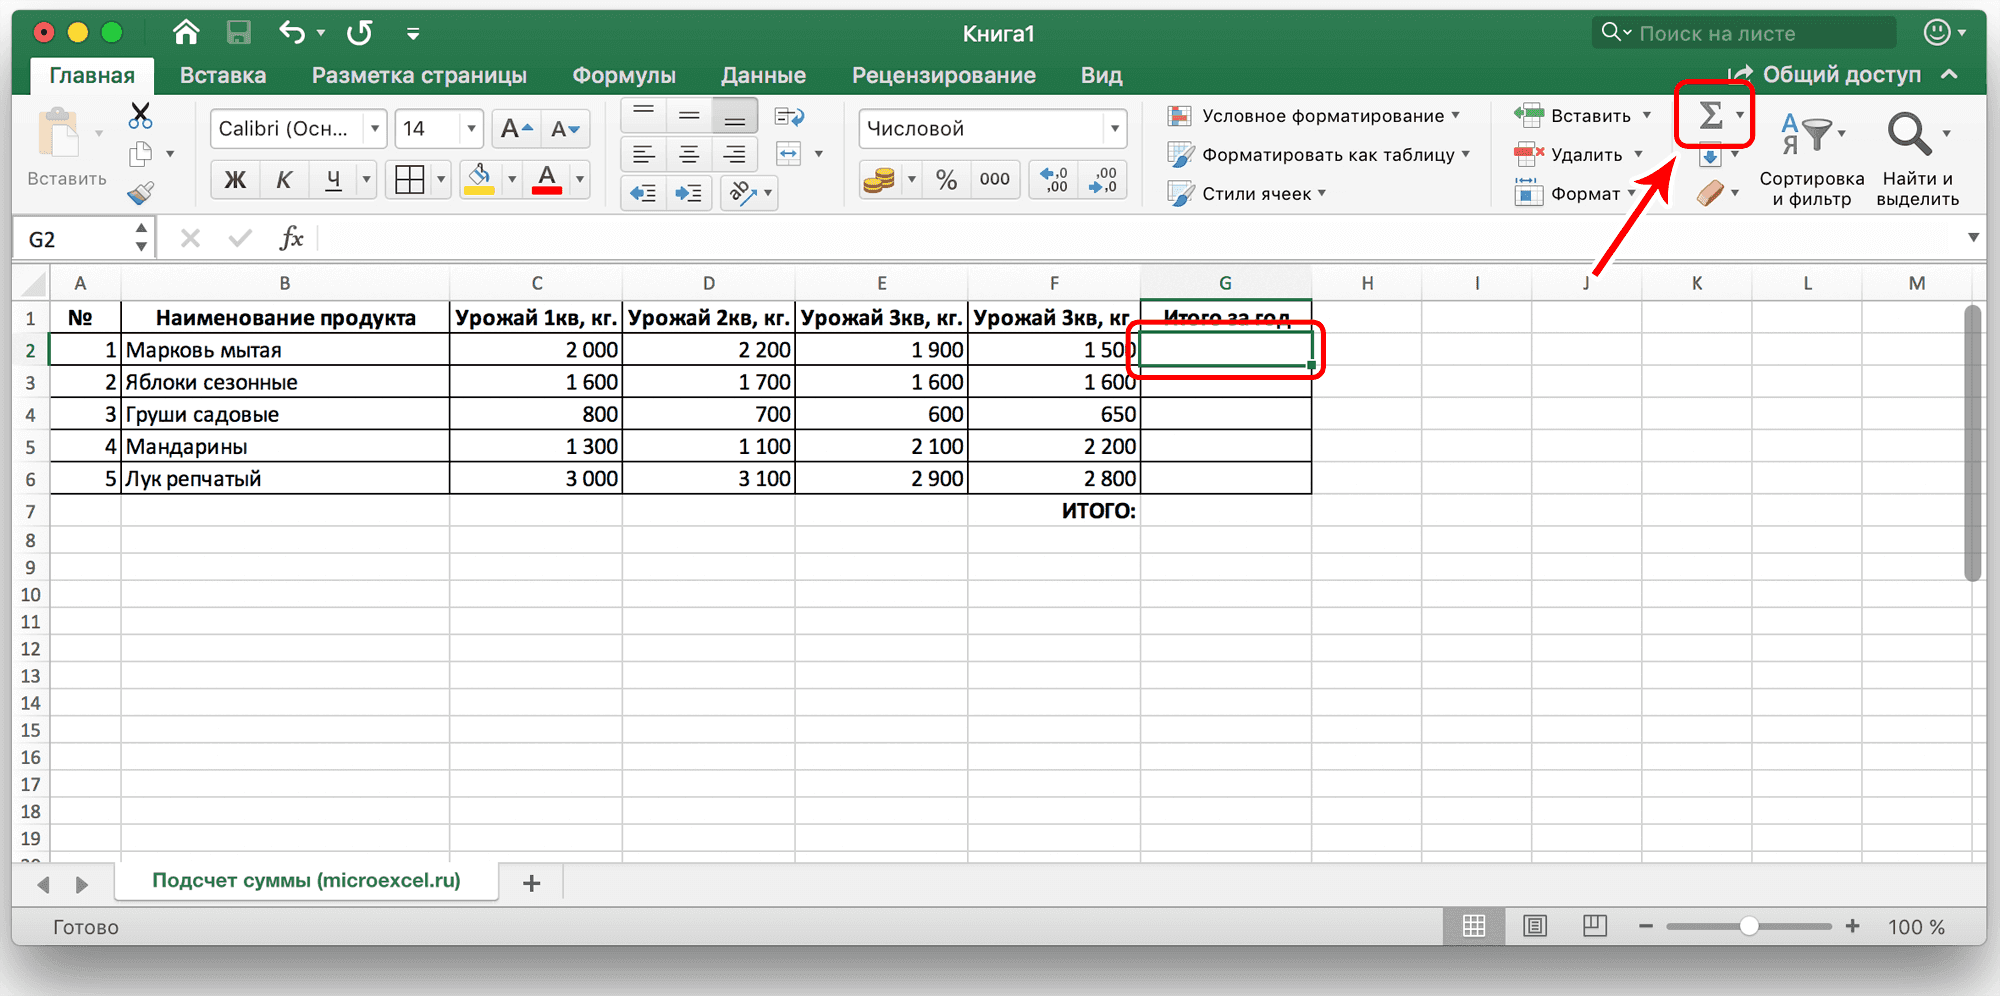
Task: Click the AutoSum Σ icon
Action: 1712,115
